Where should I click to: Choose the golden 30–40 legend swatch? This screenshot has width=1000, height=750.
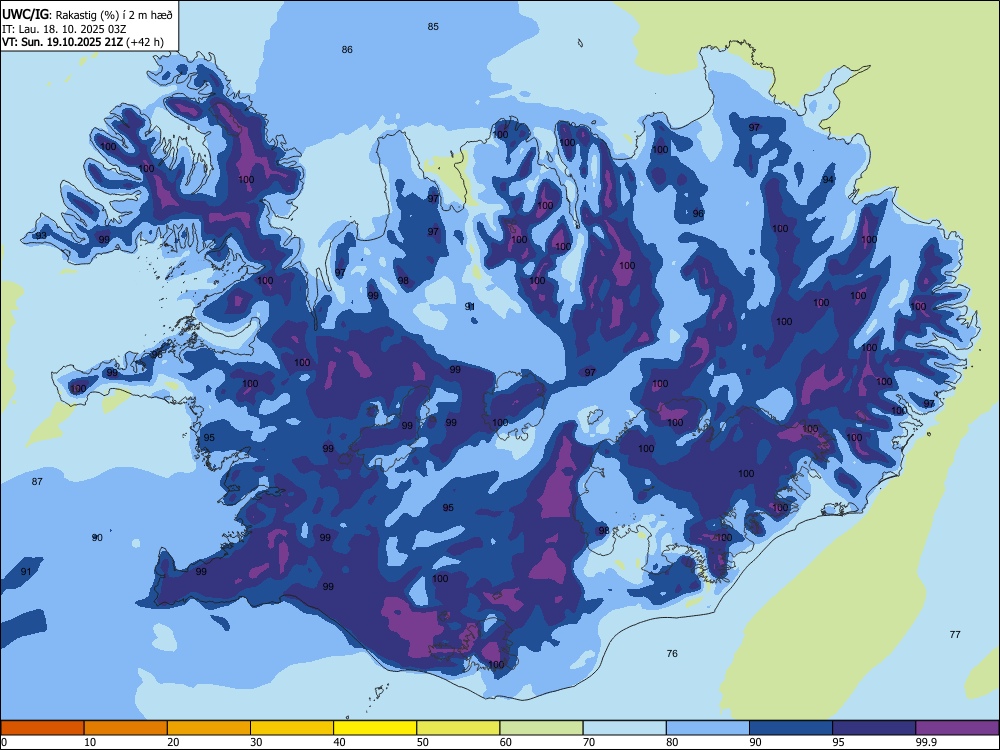tap(292, 728)
